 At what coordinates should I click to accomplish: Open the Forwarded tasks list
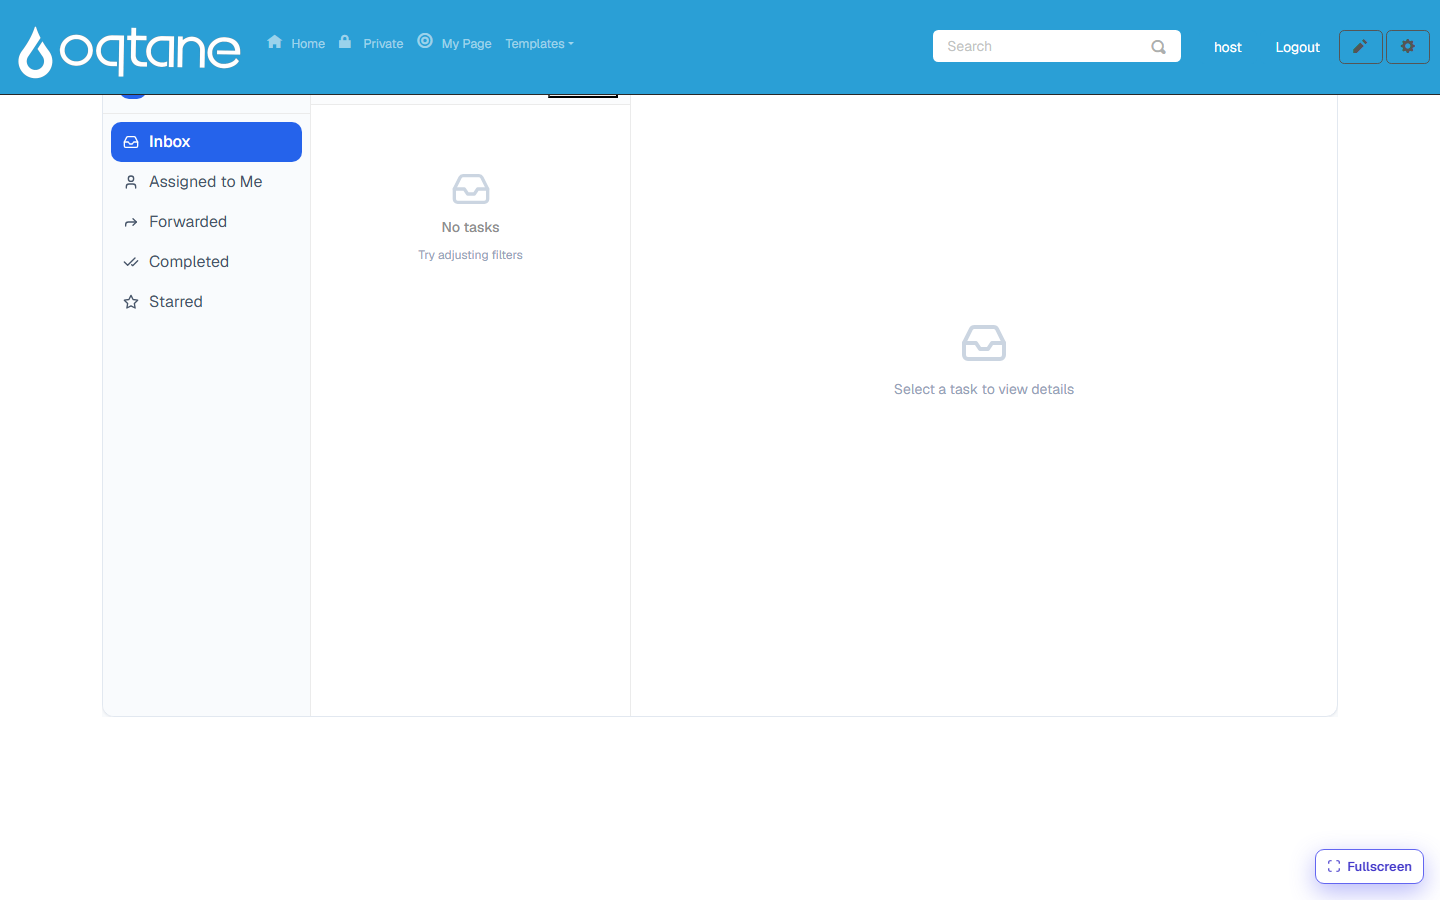pyautogui.click(x=206, y=222)
